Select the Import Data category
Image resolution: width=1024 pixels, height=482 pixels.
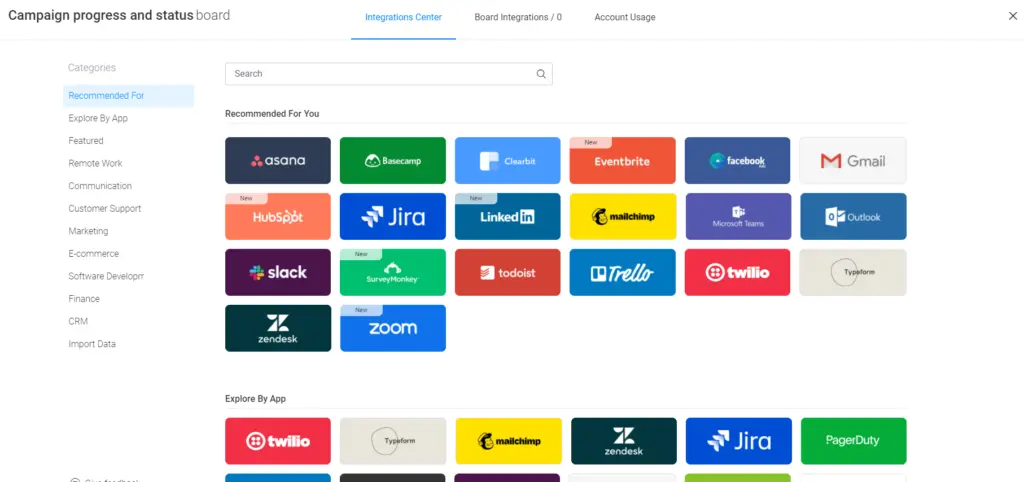tap(92, 344)
